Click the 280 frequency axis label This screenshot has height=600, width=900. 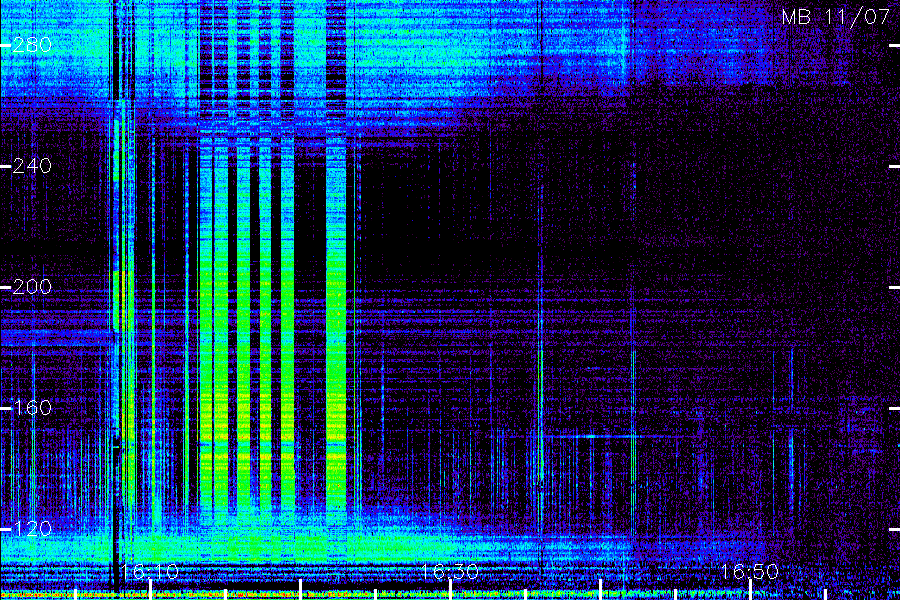(x=32, y=45)
